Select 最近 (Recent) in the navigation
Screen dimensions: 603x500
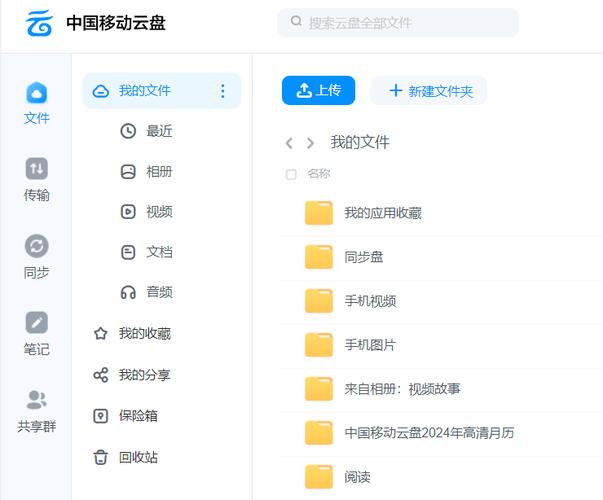pyautogui.click(x=158, y=130)
